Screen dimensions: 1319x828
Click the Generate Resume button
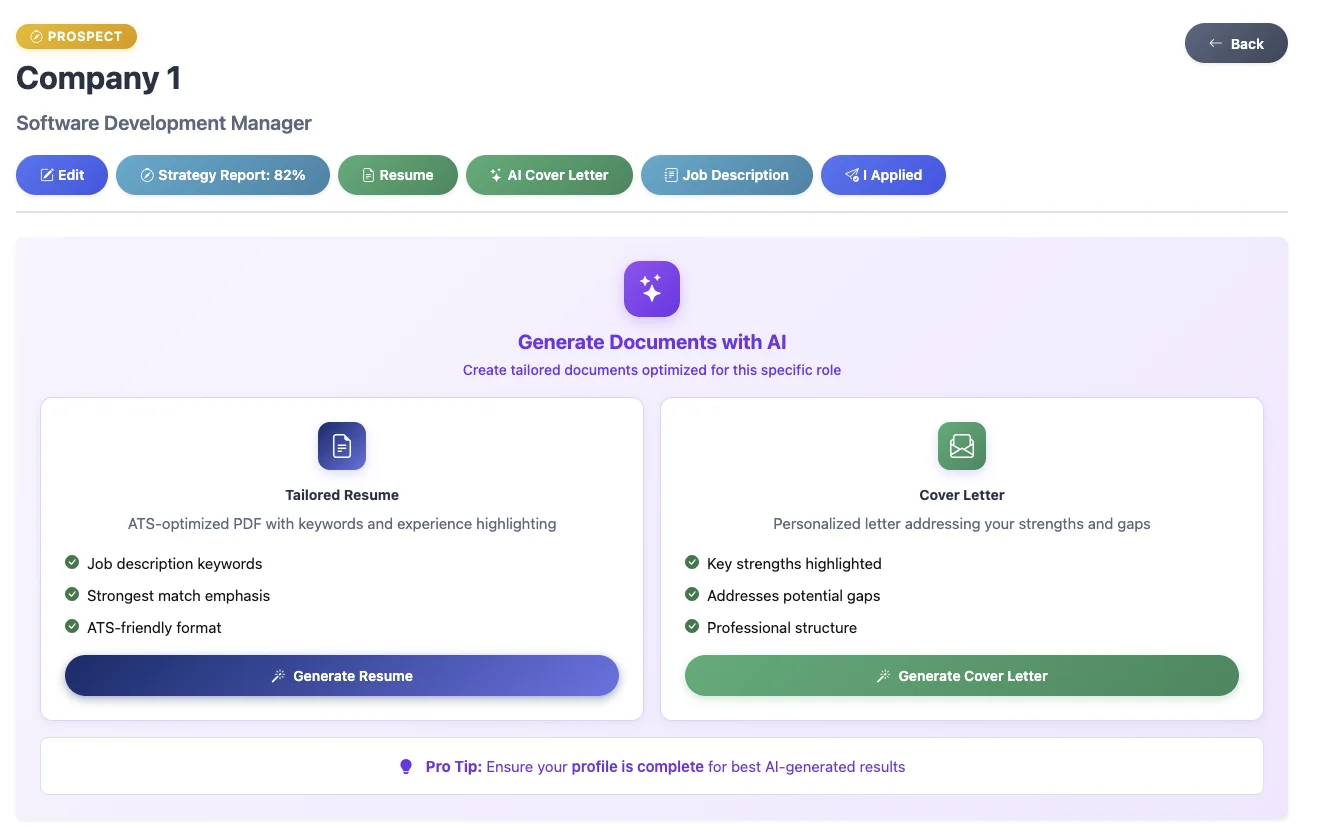pyautogui.click(x=341, y=675)
